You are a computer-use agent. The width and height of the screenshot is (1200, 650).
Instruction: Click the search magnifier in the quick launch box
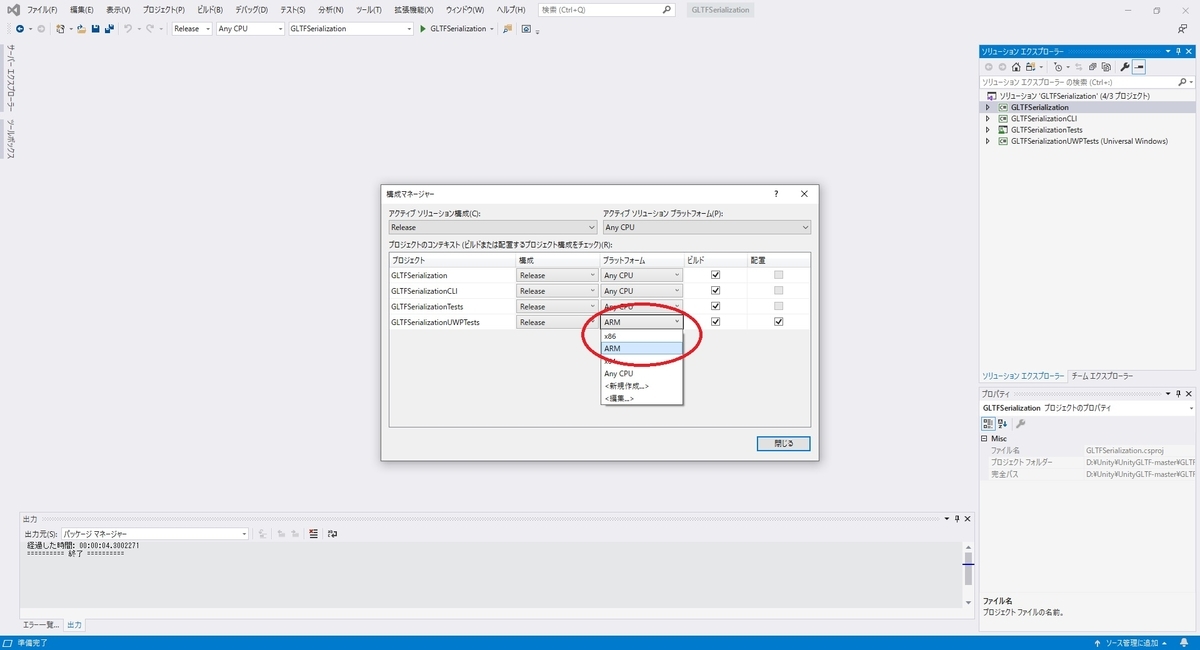click(x=668, y=9)
